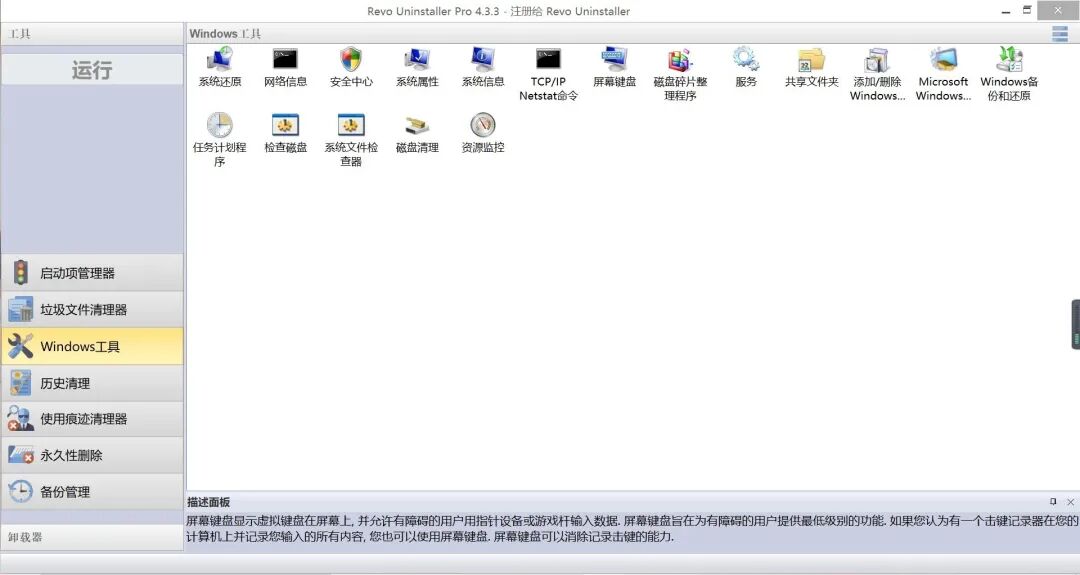Minimize the Revo Uninstaller window
The width and height of the screenshot is (1080, 575).
(x=1006, y=12)
